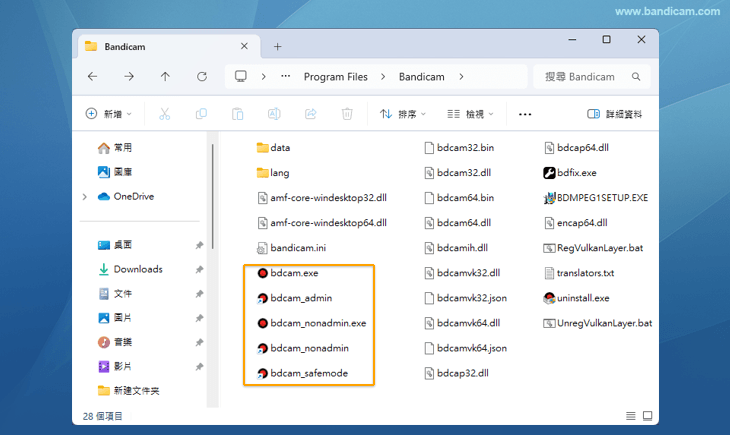
Task: Add a new Explorer tab
Action: 277,47
